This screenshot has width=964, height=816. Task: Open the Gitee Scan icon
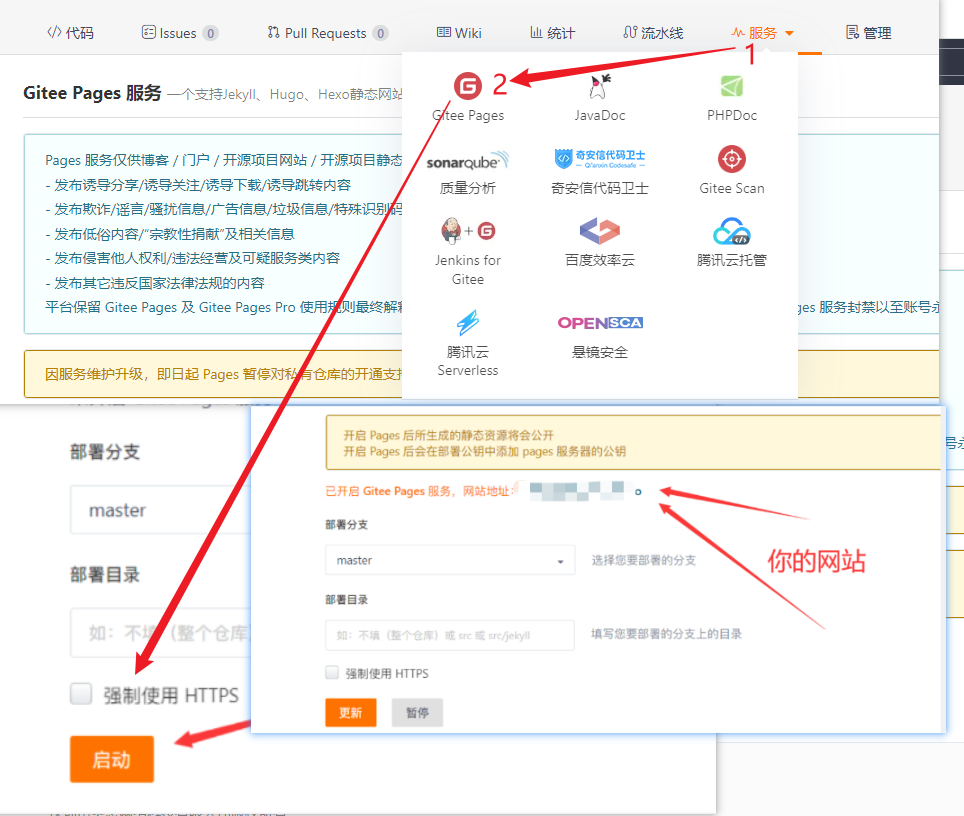click(732, 159)
